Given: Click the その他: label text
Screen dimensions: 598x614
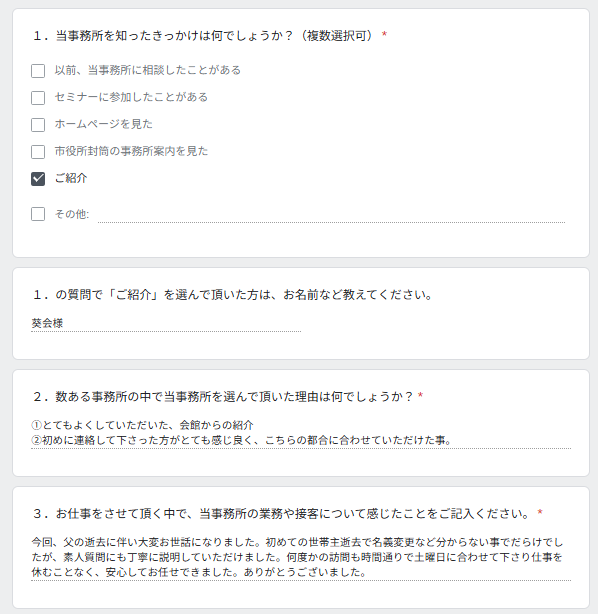Looking at the screenshot, I should click(x=72, y=214).
